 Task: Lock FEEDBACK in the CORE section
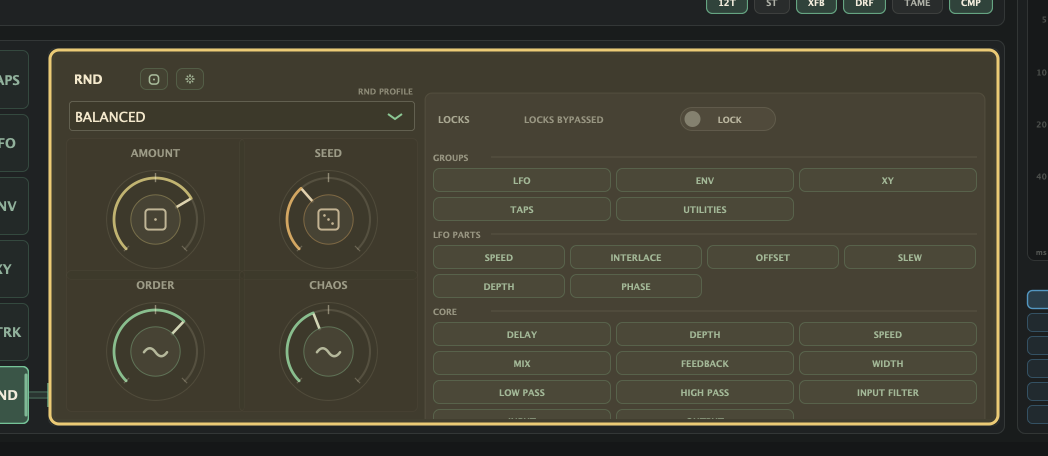(704, 363)
